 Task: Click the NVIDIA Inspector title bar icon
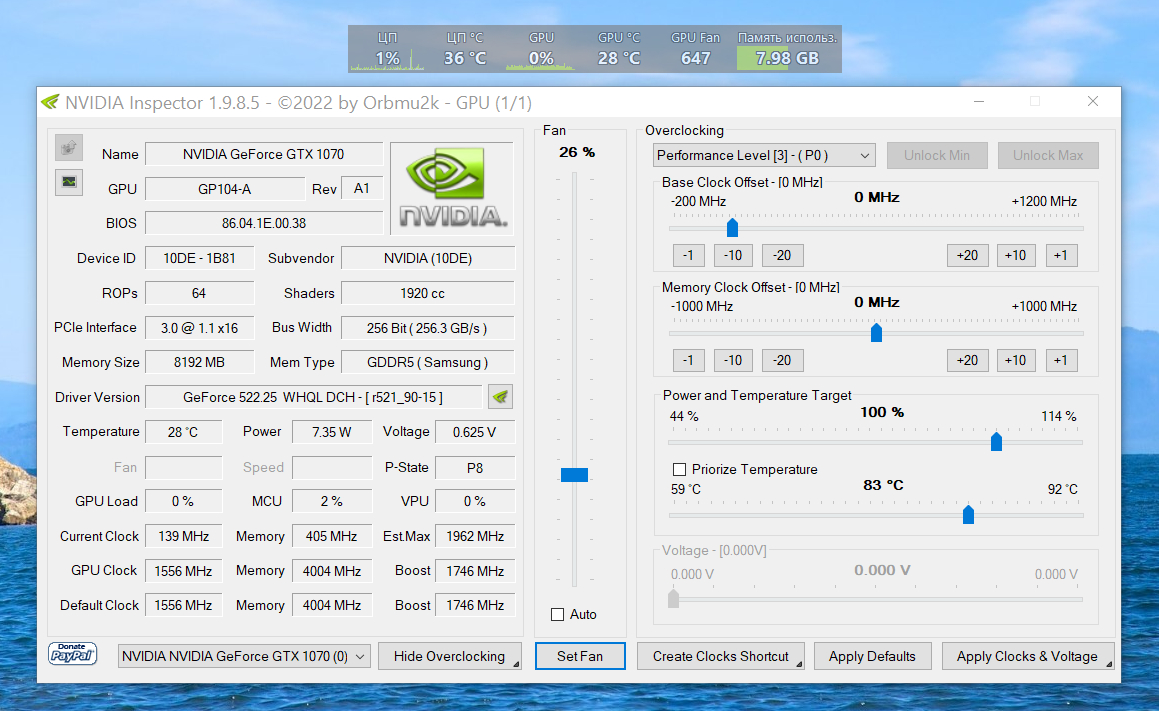coord(50,102)
